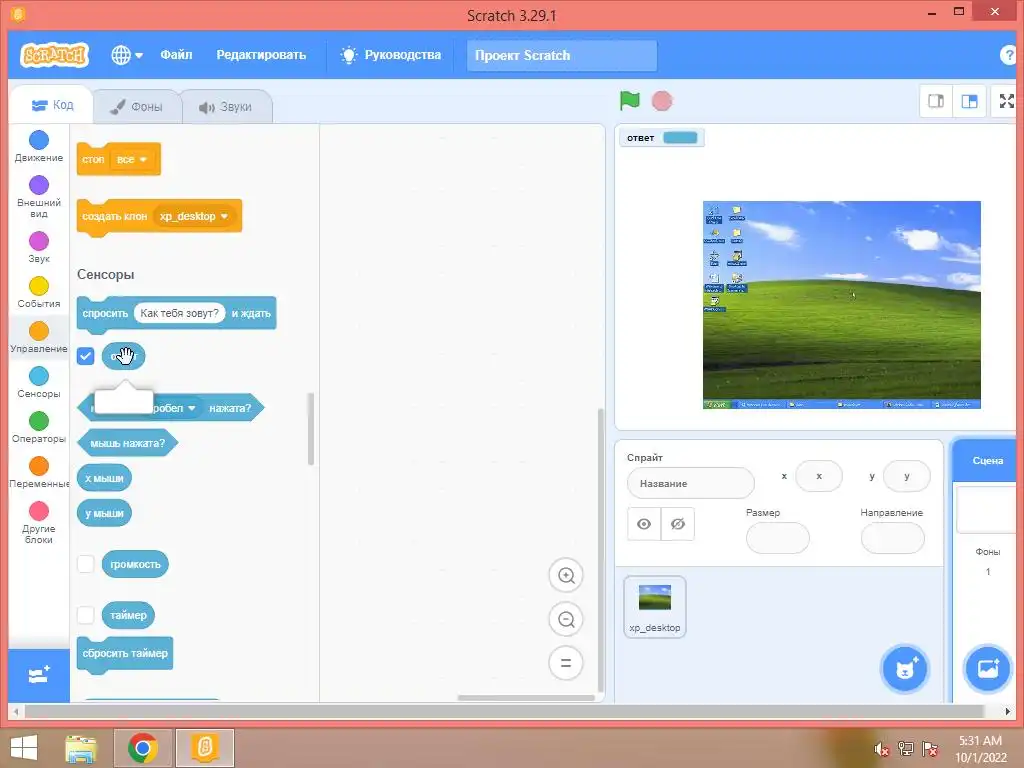Zoom out the code workspace

pos(566,619)
